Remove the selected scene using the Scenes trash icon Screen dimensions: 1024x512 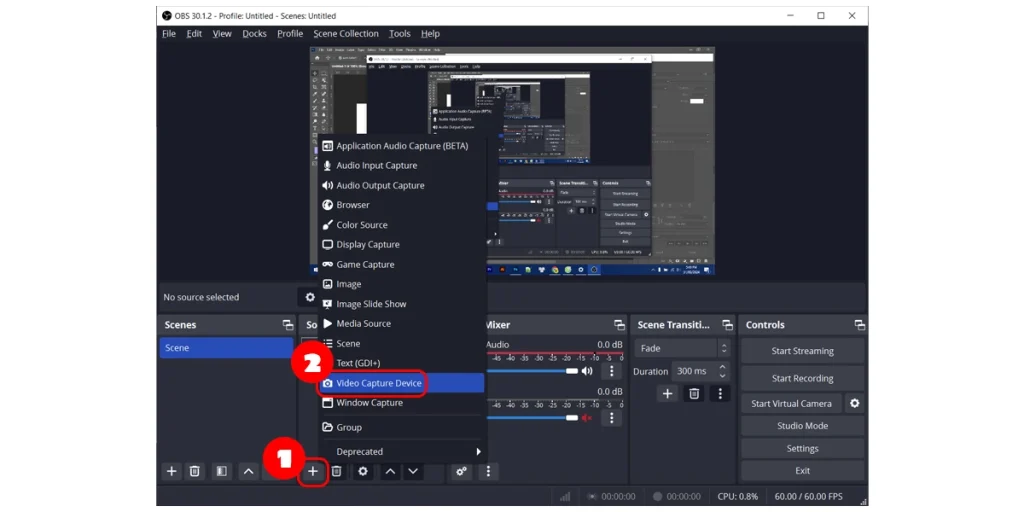(194, 471)
